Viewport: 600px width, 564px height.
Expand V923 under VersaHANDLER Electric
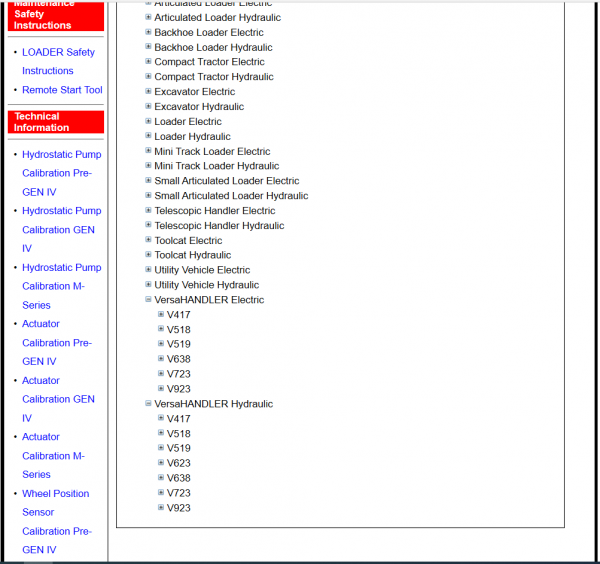click(161, 388)
